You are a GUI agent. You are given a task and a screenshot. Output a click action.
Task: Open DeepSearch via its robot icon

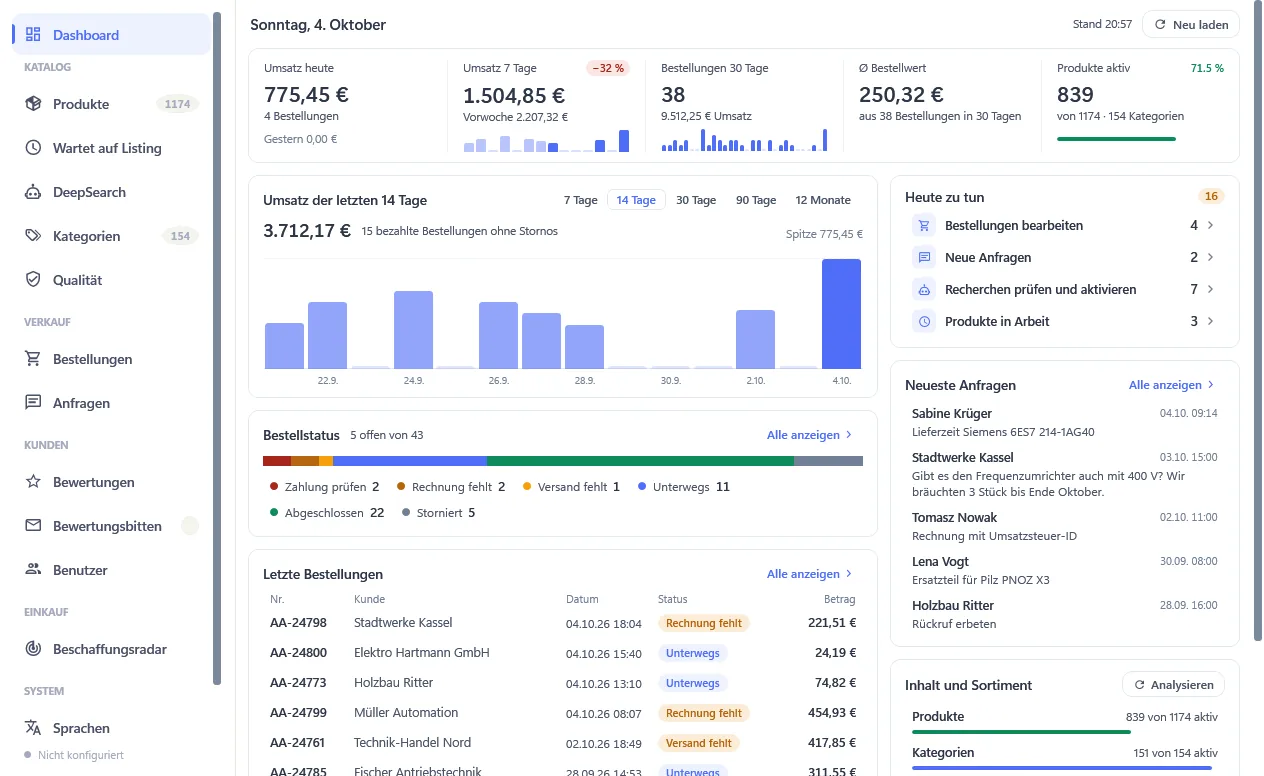click(33, 192)
